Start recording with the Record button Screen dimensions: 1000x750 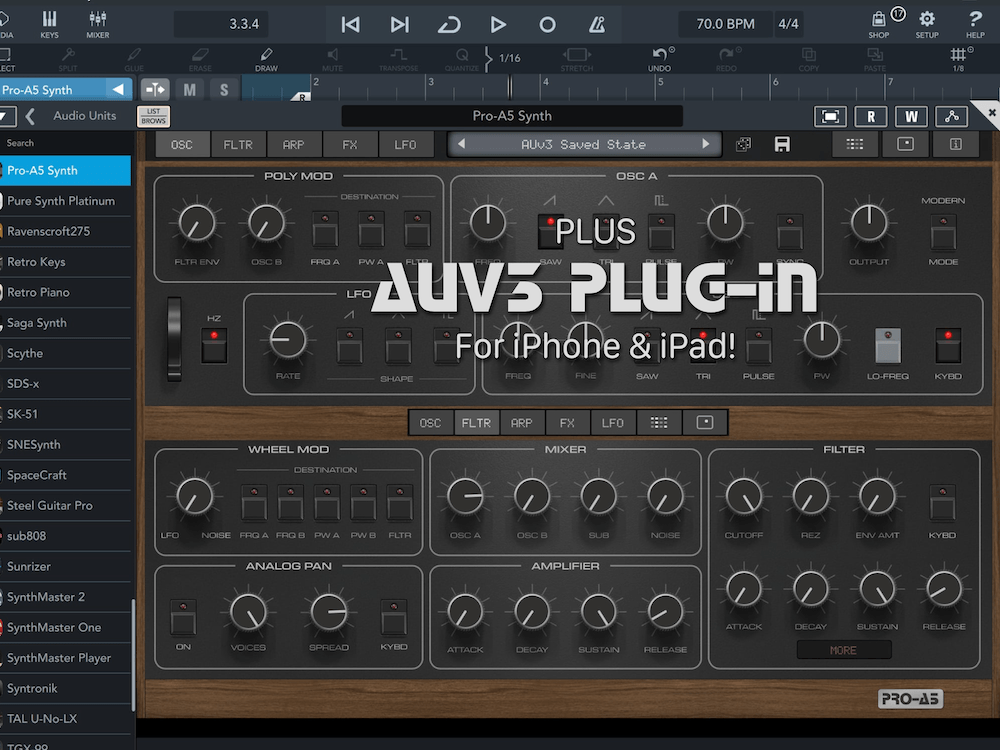pyautogui.click(x=547, y=24)
